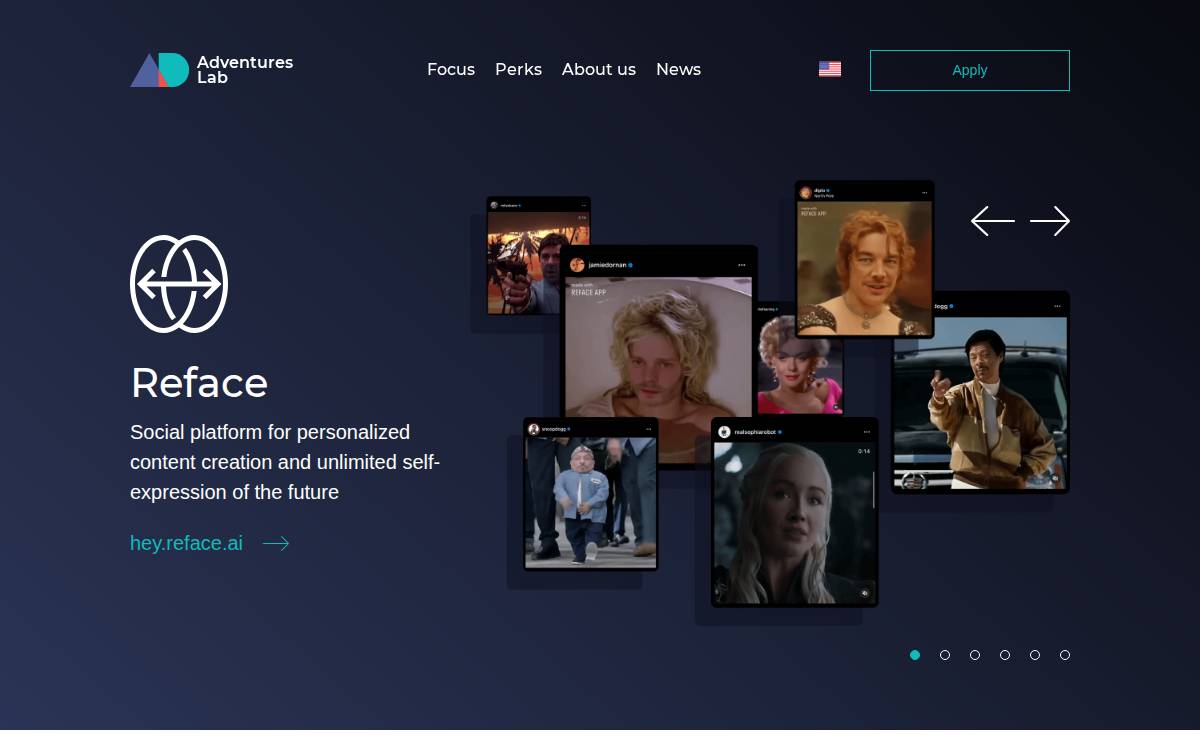Screen dimensions: 1200x750
Task: Click the Reface globe logo icon
Action: pos(179,284)
